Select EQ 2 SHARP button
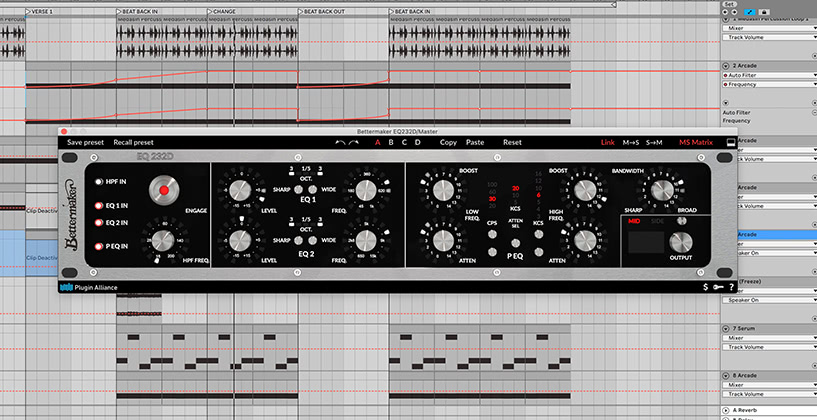The height and width of the screenshot is (420, 817). coord(299,240)
